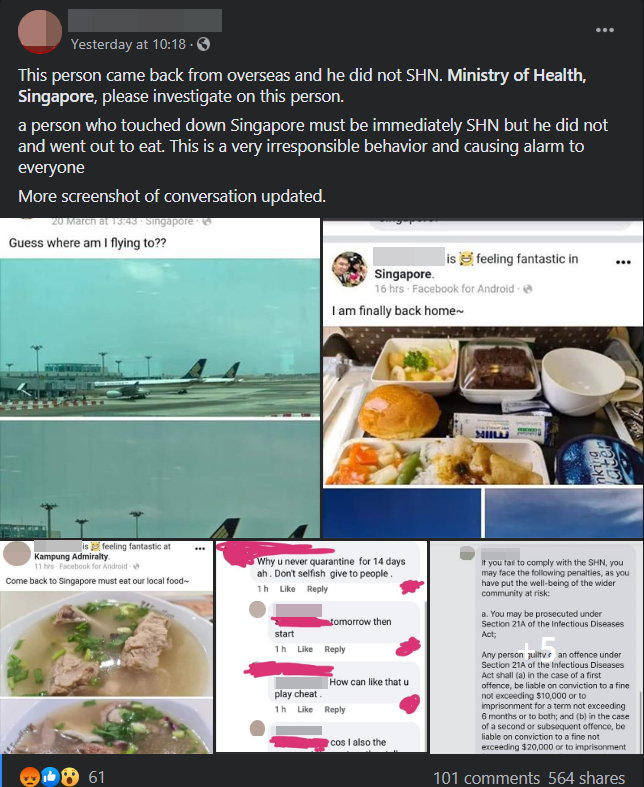Click the public globe privacy icon
644x787 pixels.
coord(203,44)
